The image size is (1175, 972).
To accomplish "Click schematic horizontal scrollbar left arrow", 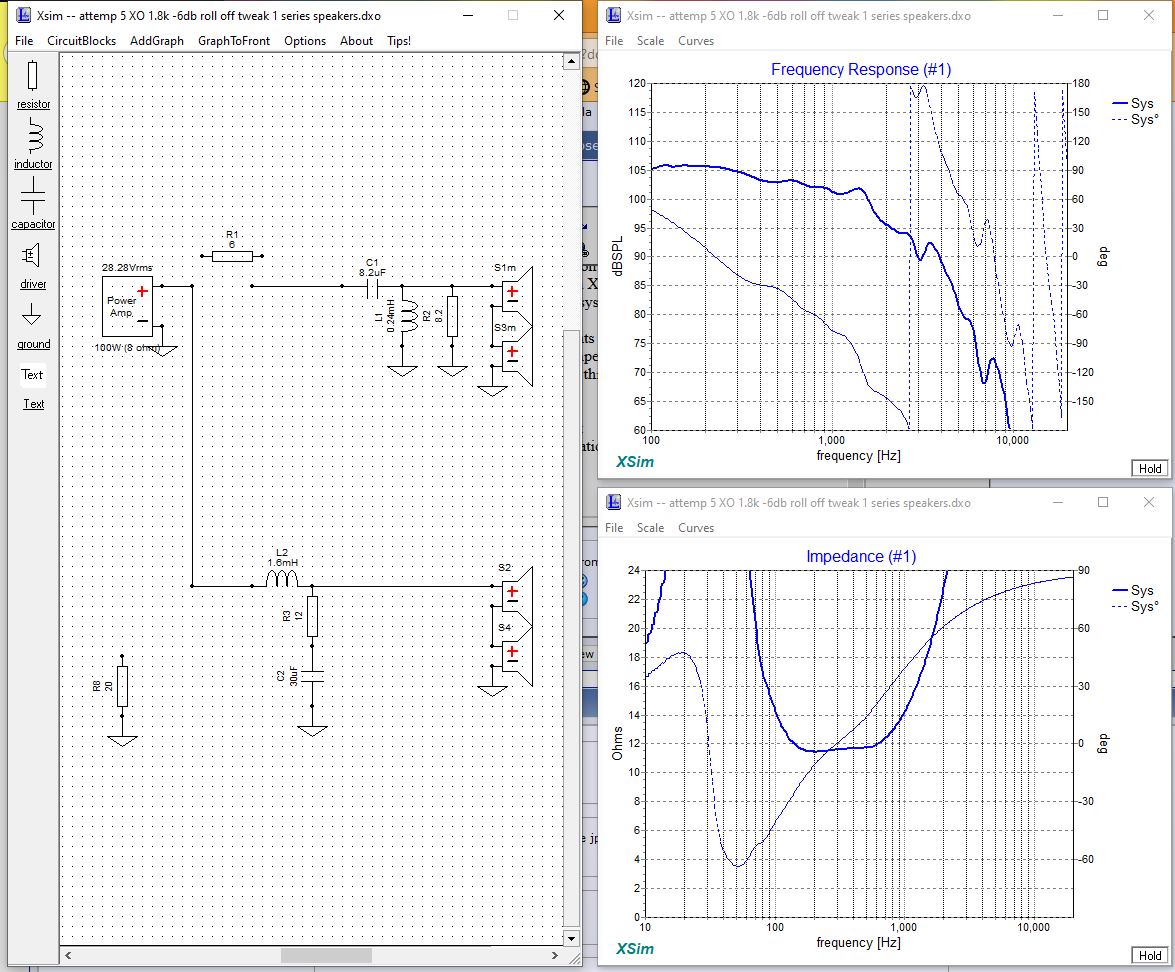I will click(x=68, y=956).
